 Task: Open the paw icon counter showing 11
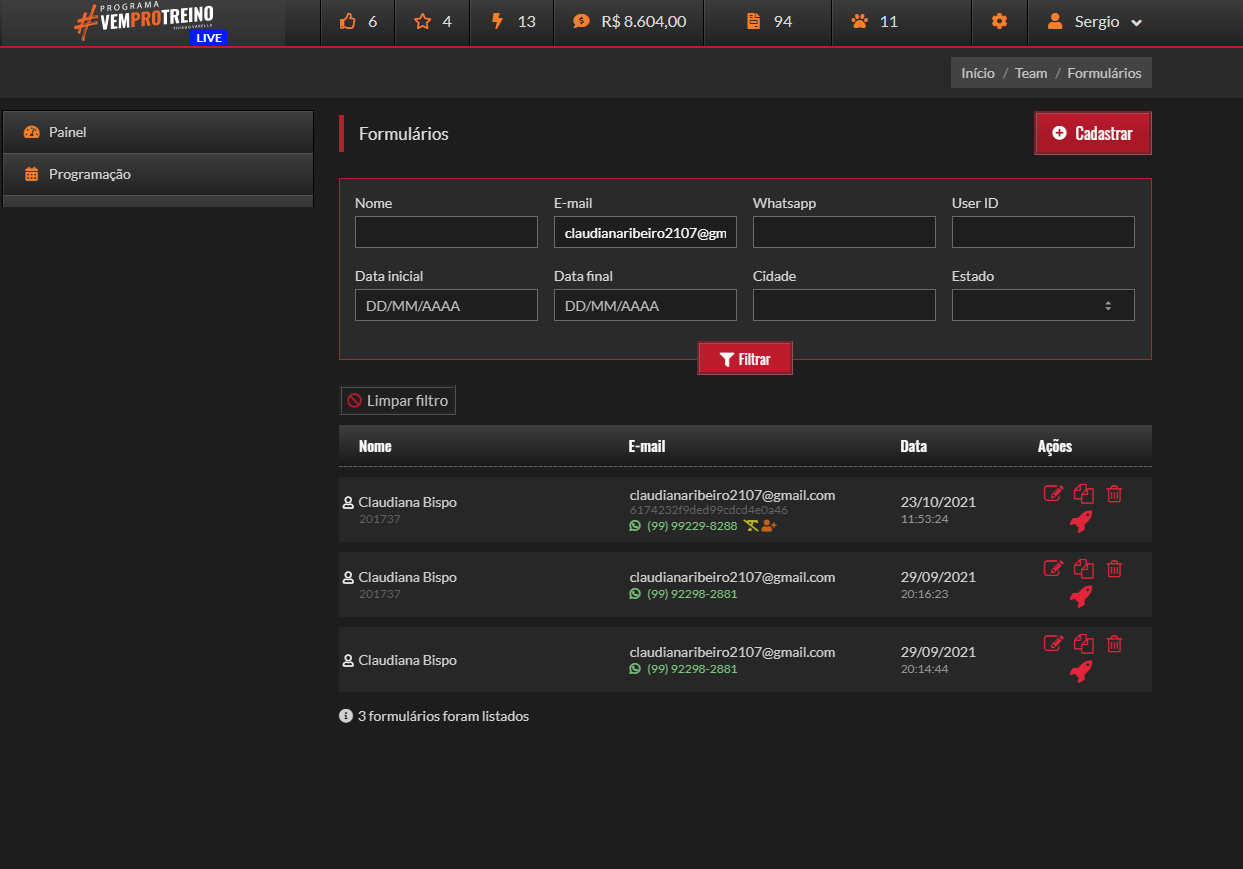tap(875, 22)
